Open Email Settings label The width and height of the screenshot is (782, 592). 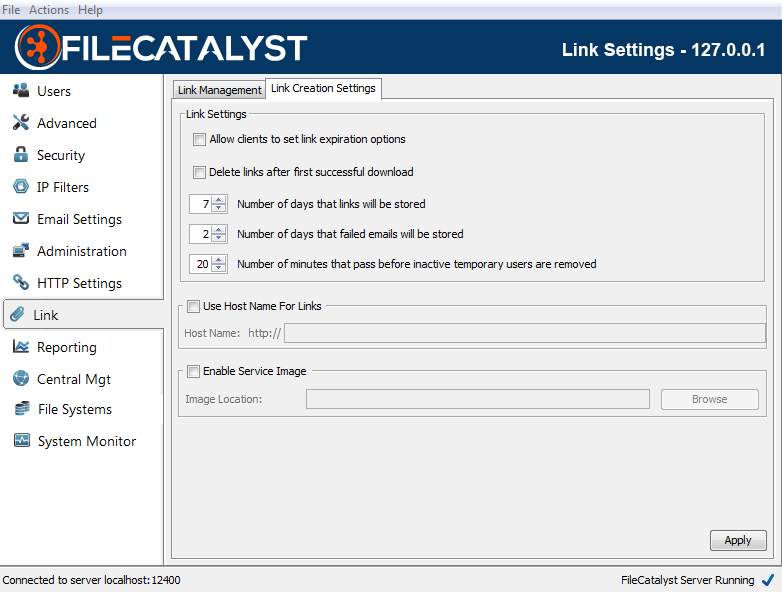[x=79, y=219]
